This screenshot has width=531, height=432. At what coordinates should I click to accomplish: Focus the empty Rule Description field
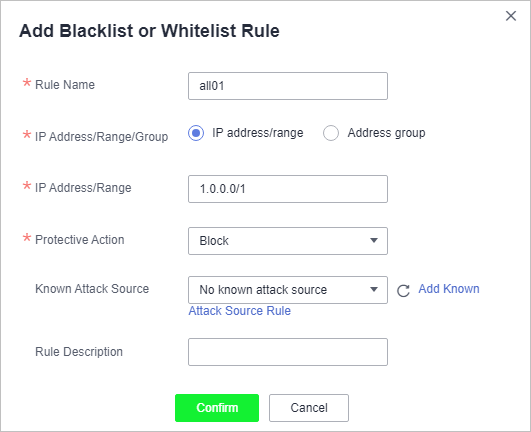288,352
